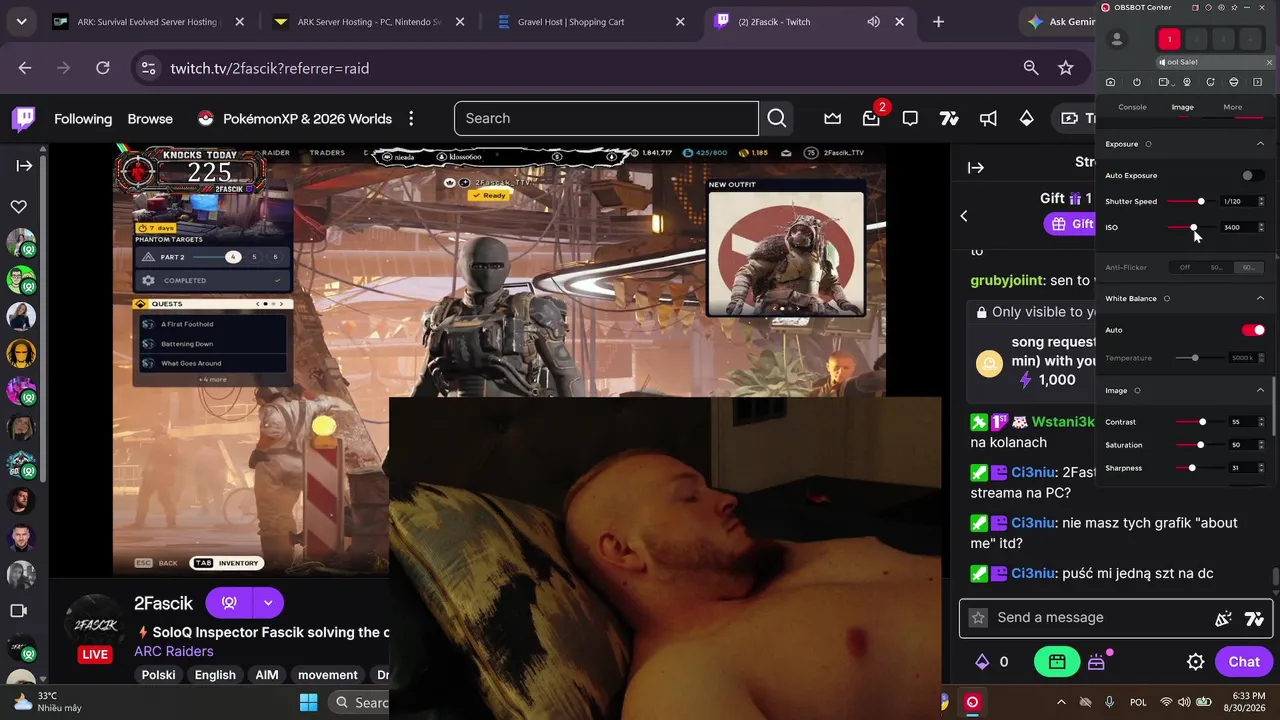The height and width of the screenshot is (720, 1280).
Task: Click the purple Chat send button
Action: (x=1244, y=662)
